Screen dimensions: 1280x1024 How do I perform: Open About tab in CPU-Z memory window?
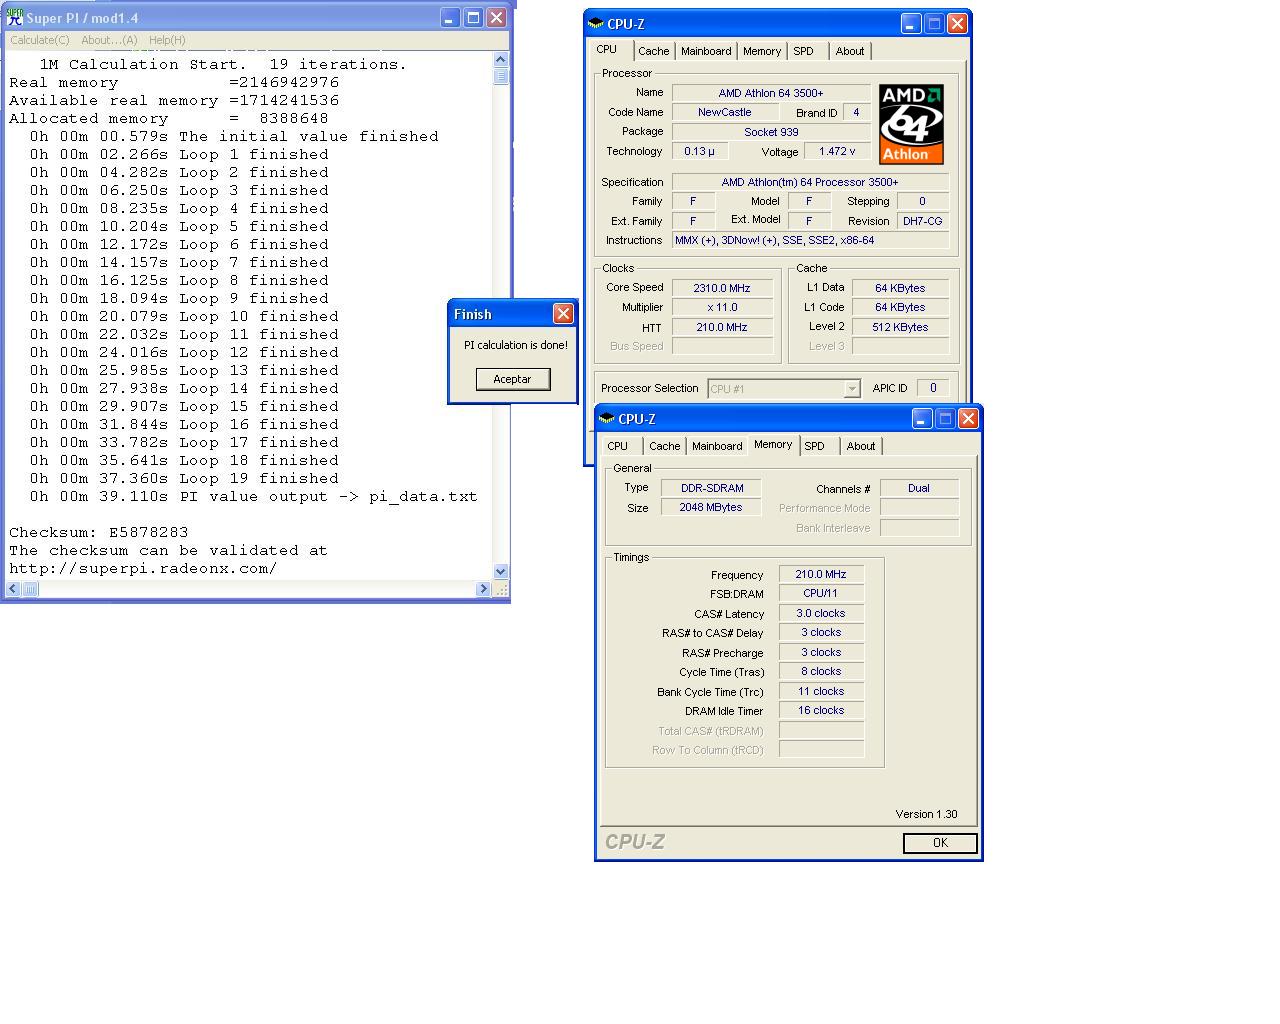click(861, 446)
